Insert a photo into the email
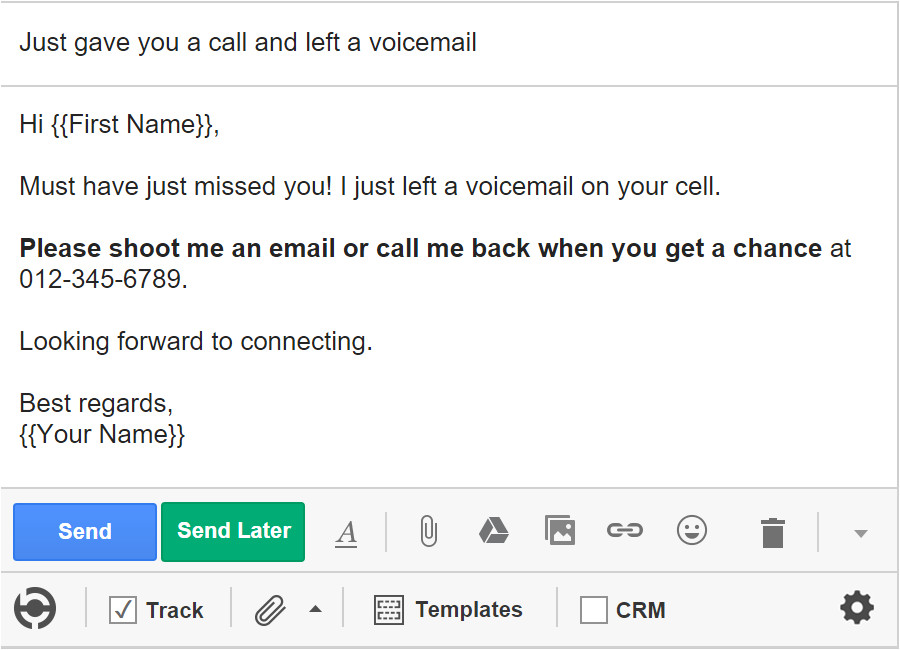900x650 pixels. pyautogui.click(x=559, y=530)
